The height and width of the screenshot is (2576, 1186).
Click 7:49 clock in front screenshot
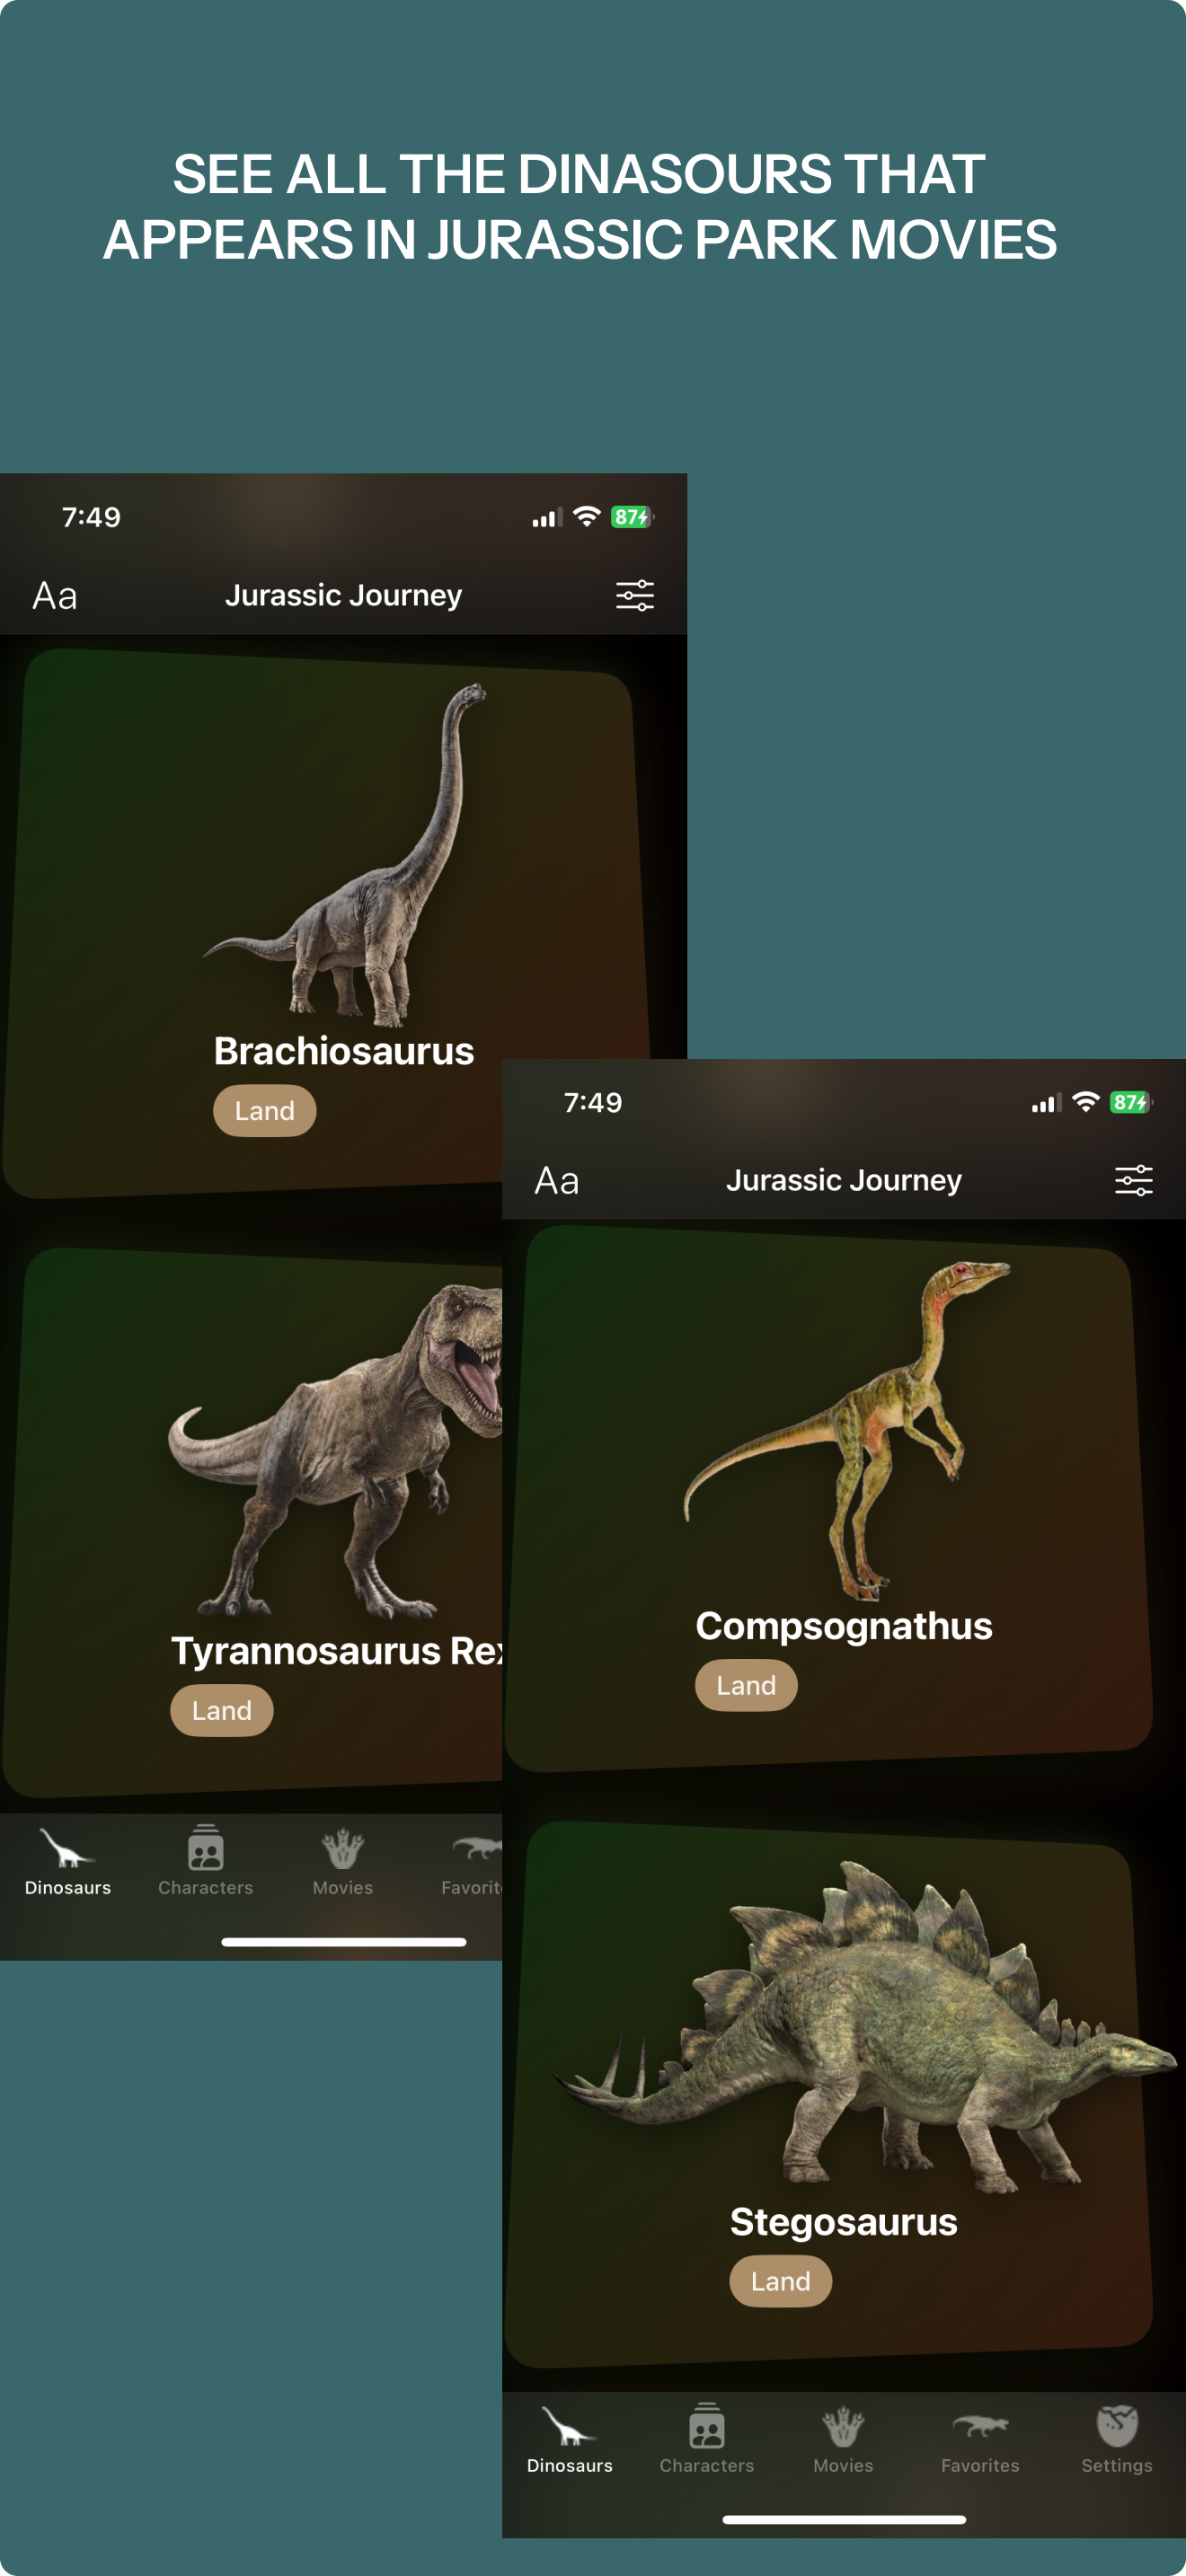click(593, 1102)
